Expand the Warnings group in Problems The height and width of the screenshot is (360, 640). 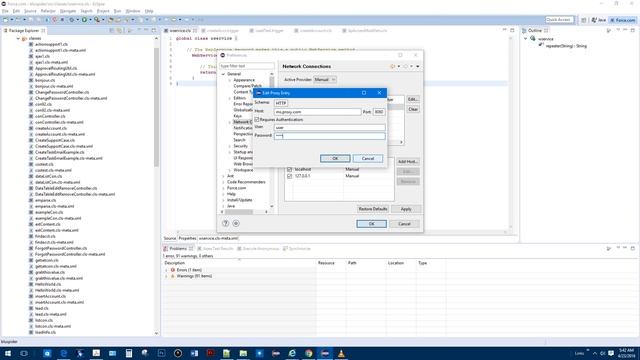coord(167,276)
